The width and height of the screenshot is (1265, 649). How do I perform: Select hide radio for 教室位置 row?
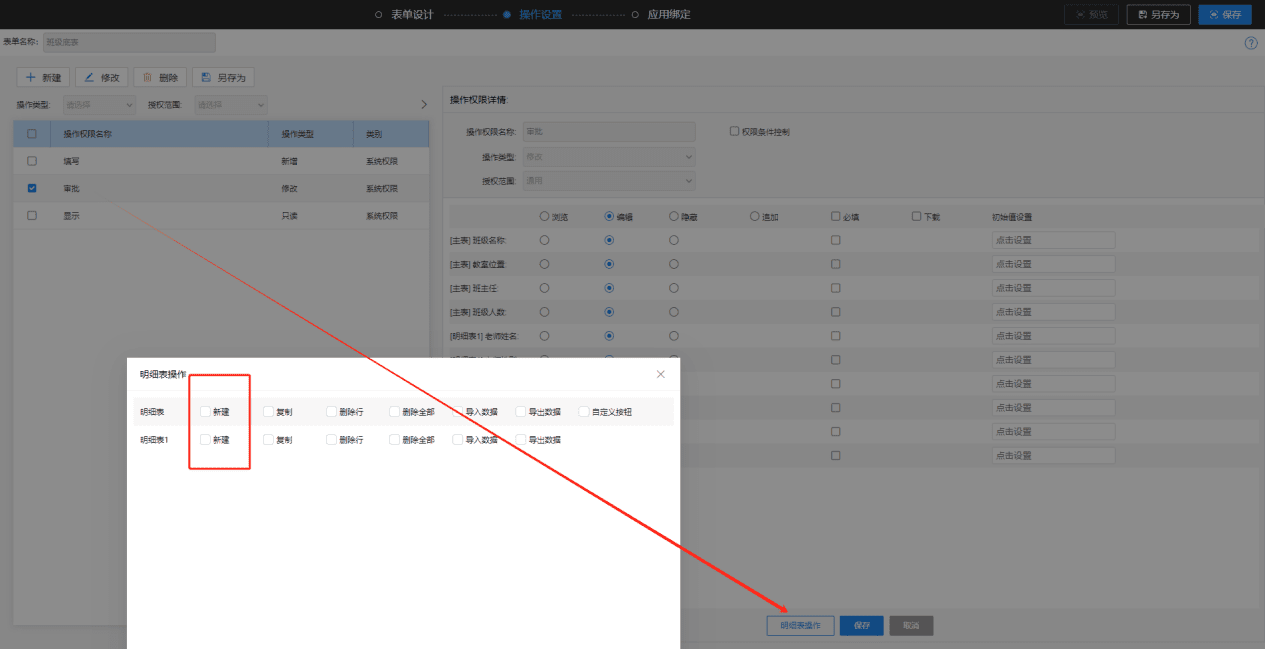(674, 264)
